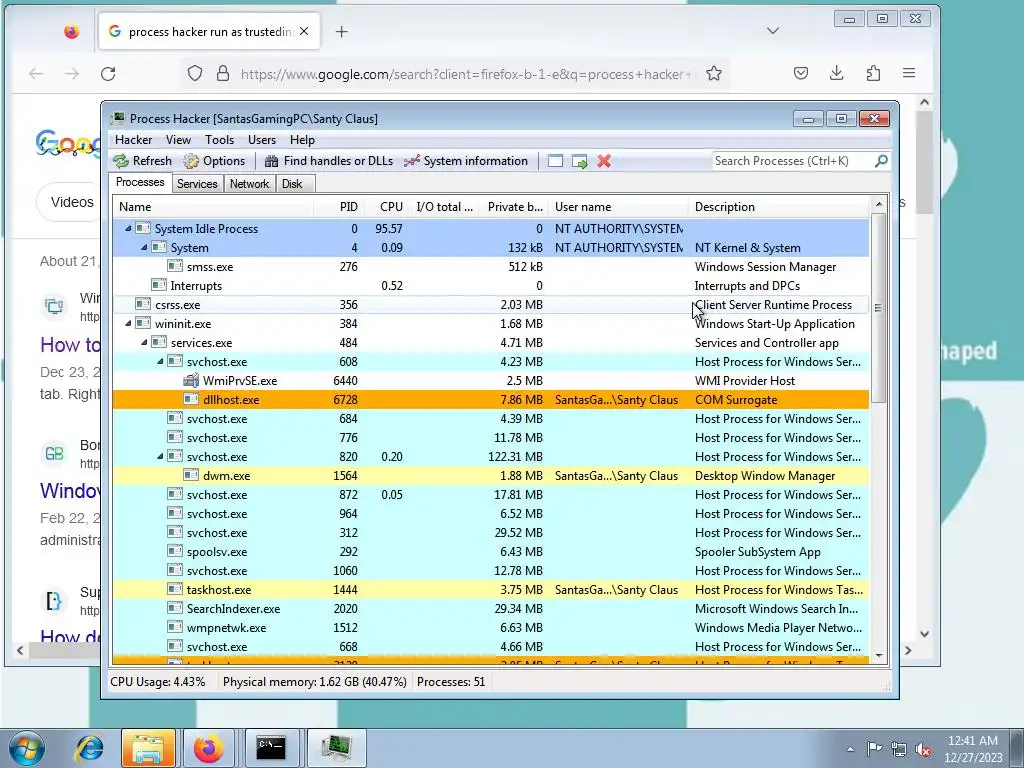This screenshot has width=1024, height=768.
Task: Click the taskbar clock showing 12:41 AM
Action: (972, 749)
